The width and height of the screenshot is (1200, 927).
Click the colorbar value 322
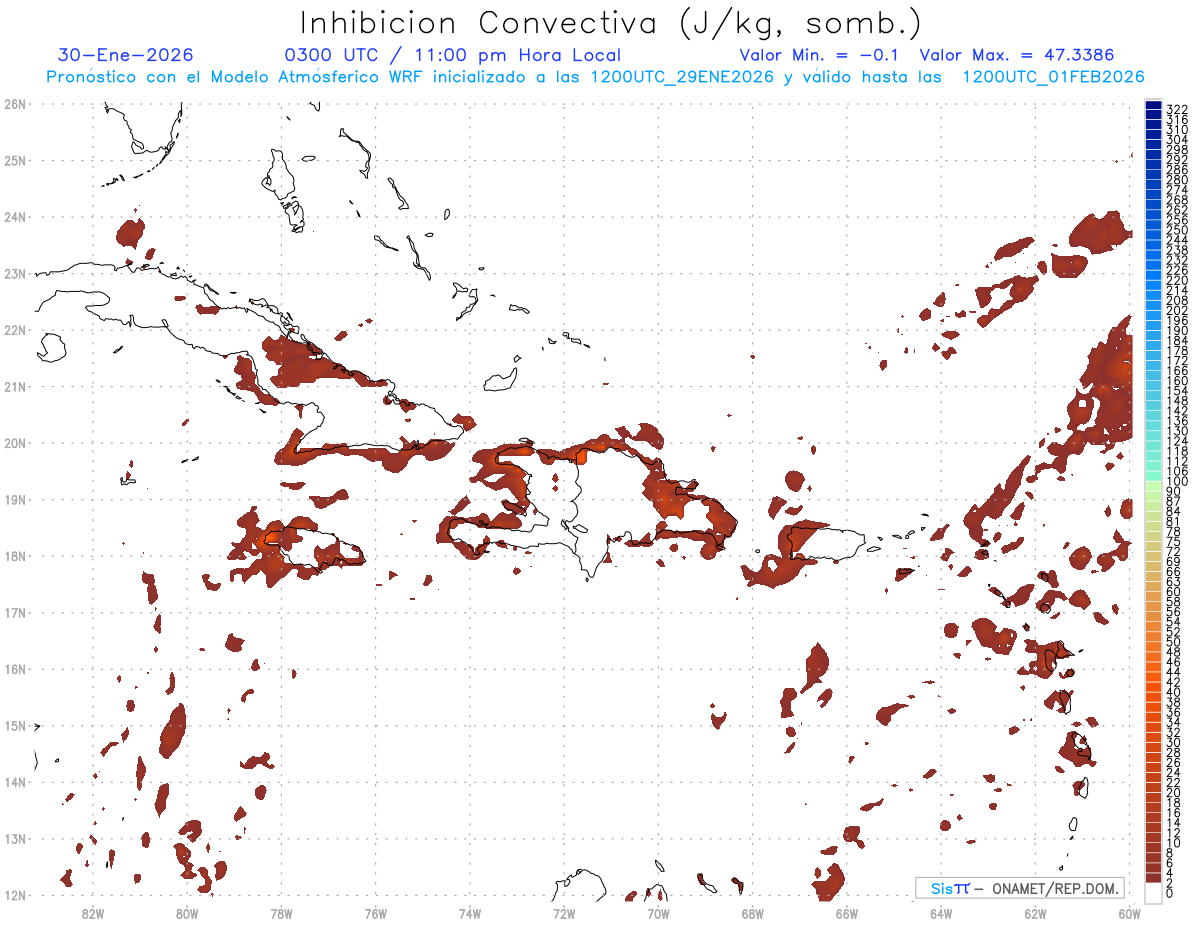click(x=1177, y=109)
